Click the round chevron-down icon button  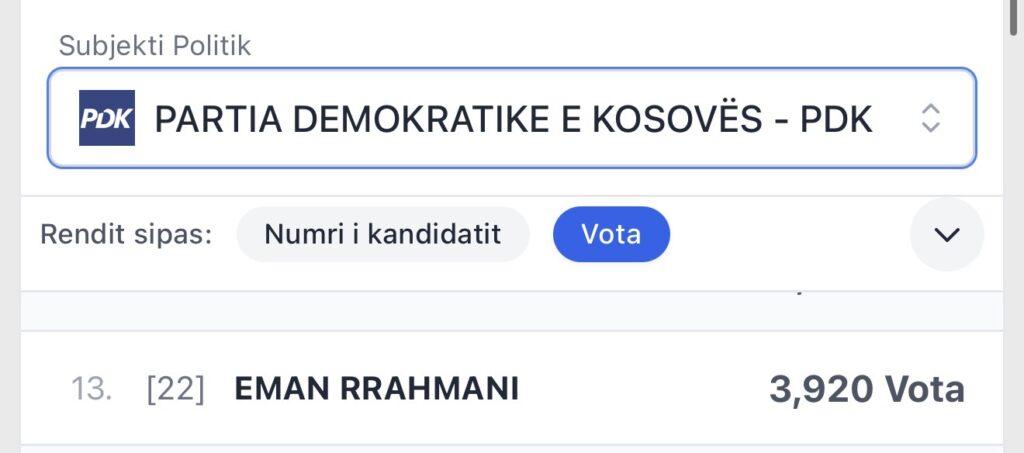pyautogui.click(x=947, y=234)
